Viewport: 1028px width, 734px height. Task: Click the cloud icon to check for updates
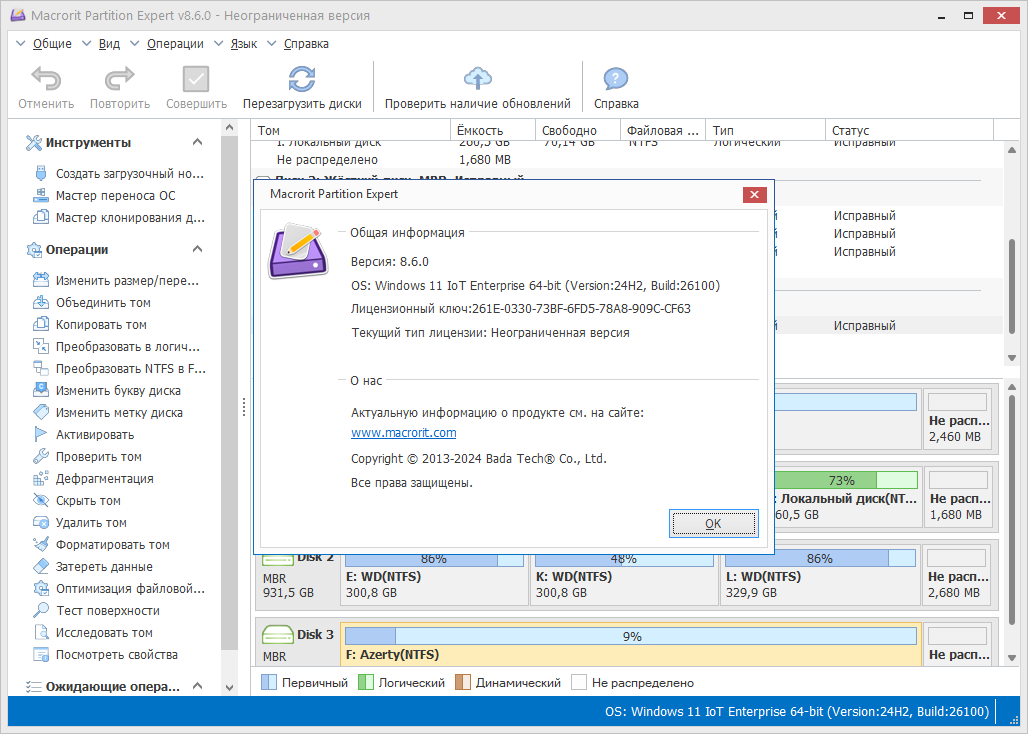pos(478,79)
